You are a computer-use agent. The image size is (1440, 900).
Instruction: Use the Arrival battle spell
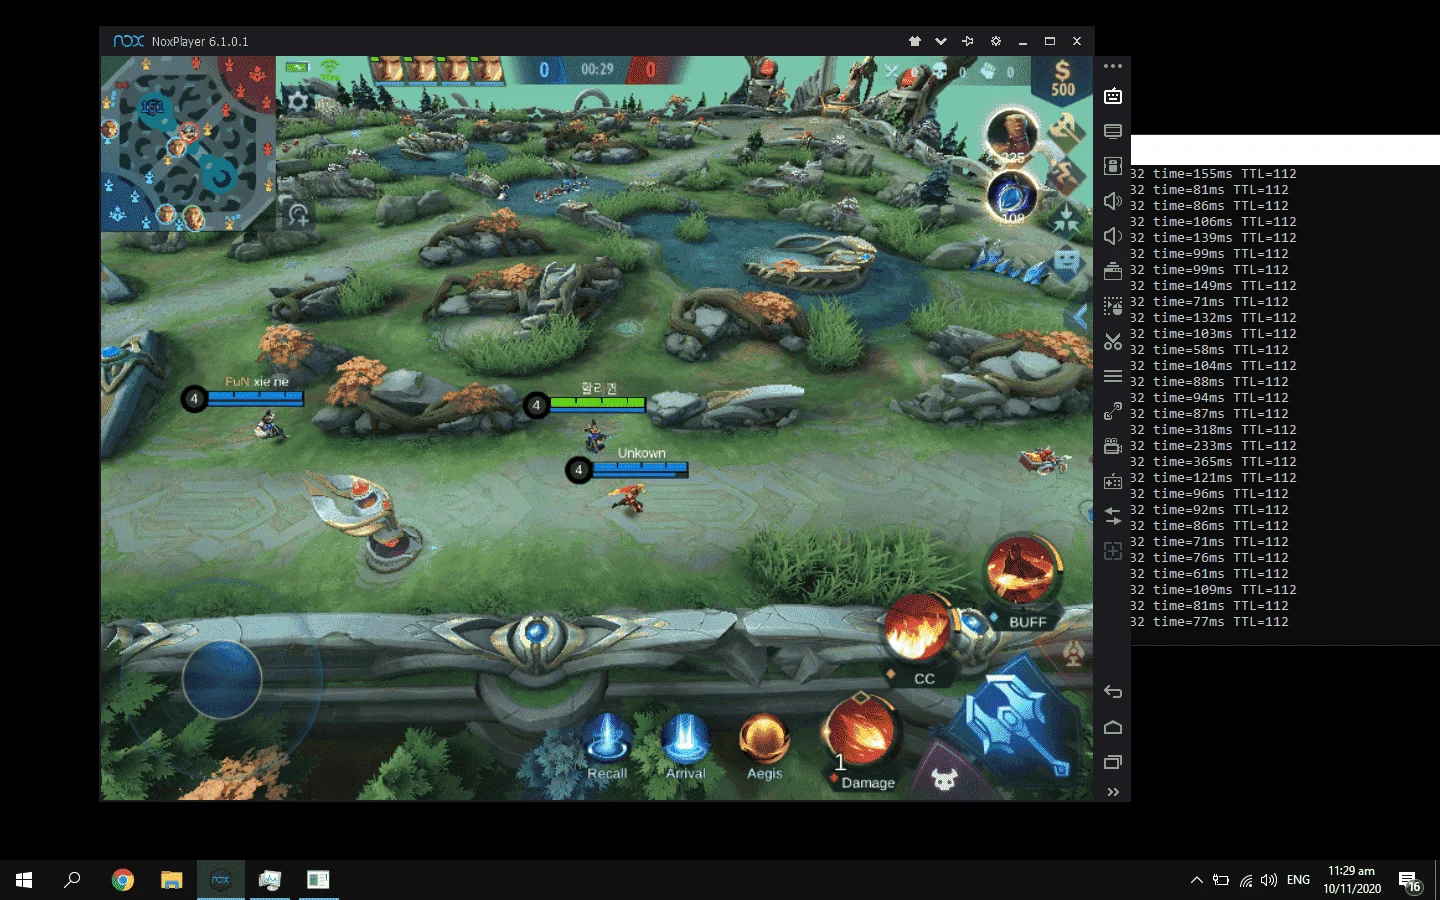click(x=685, y=746)
